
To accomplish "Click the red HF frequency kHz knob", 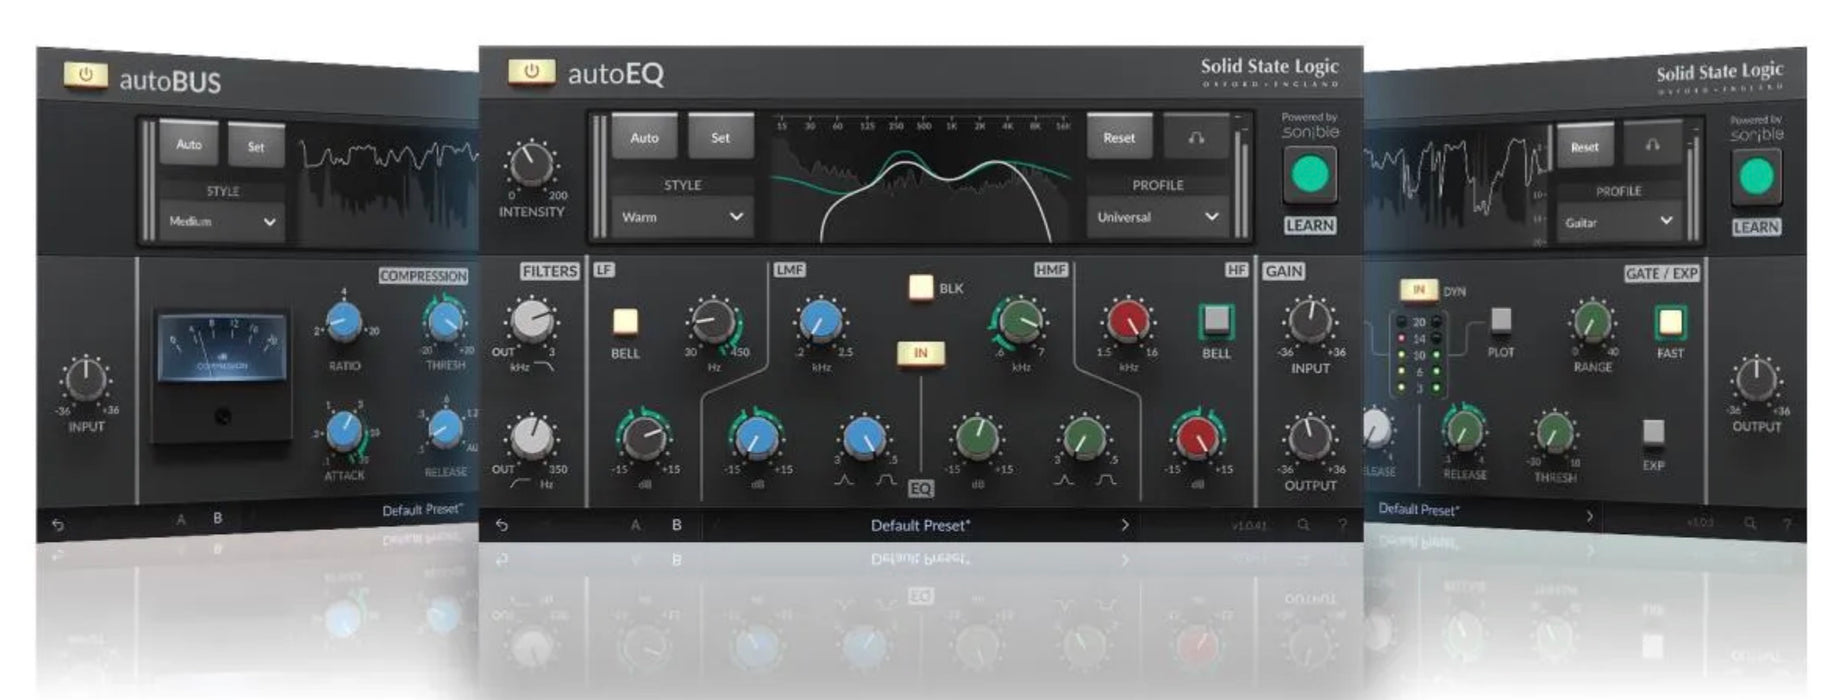I will point(1127,321).
